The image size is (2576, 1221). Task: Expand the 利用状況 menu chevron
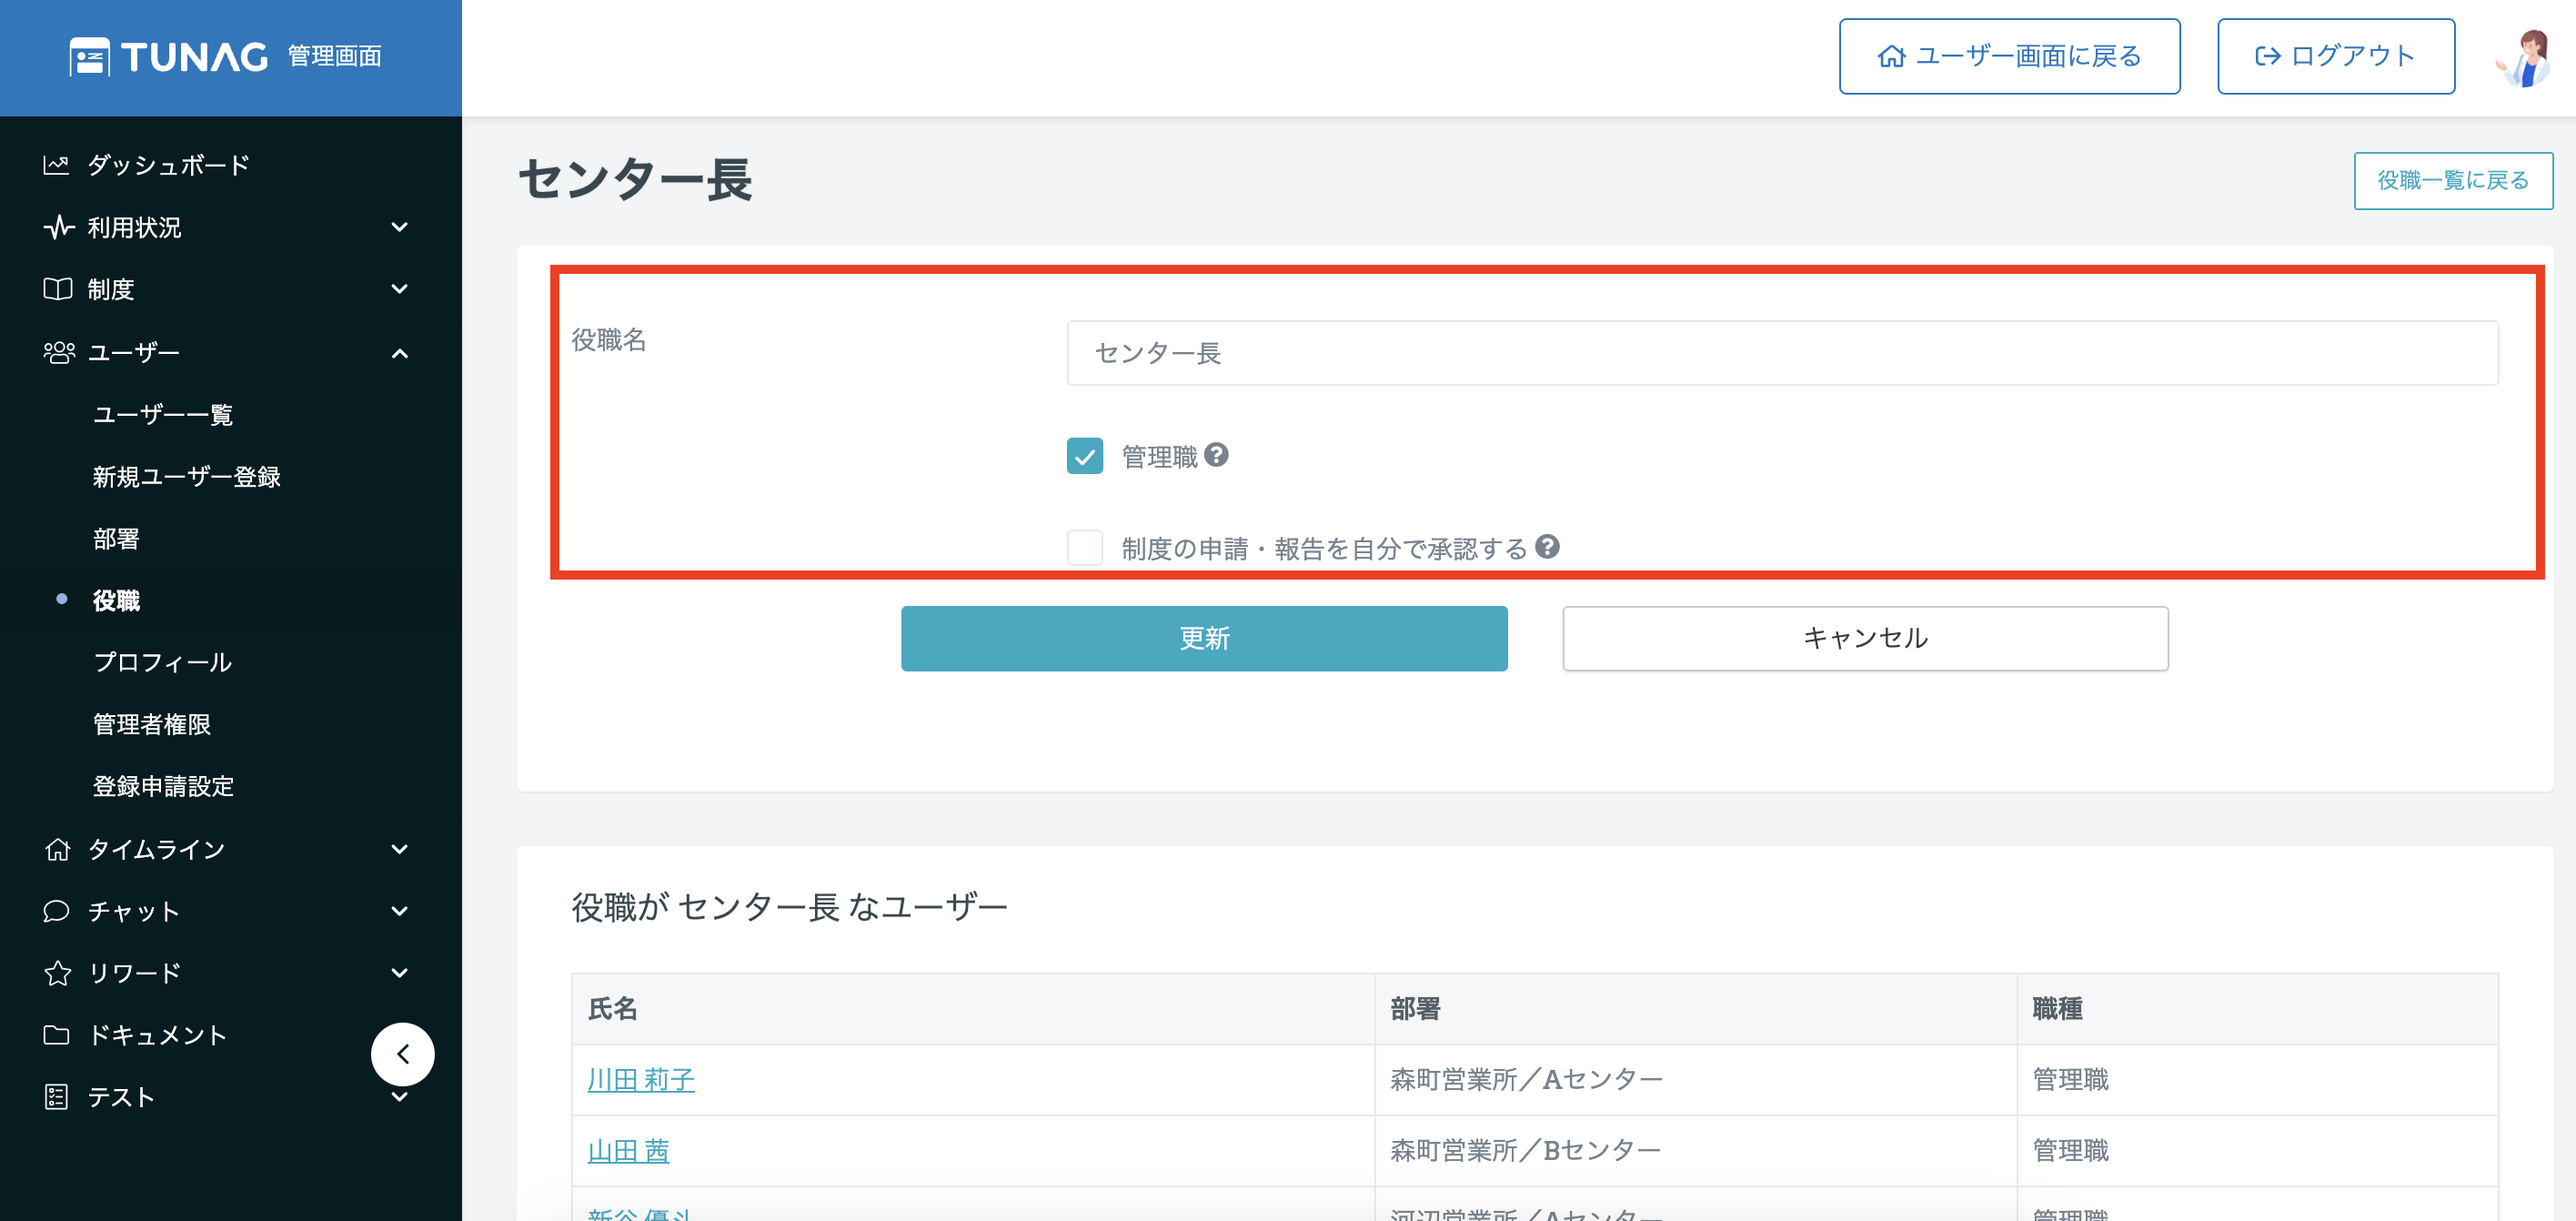coord(400,227)
